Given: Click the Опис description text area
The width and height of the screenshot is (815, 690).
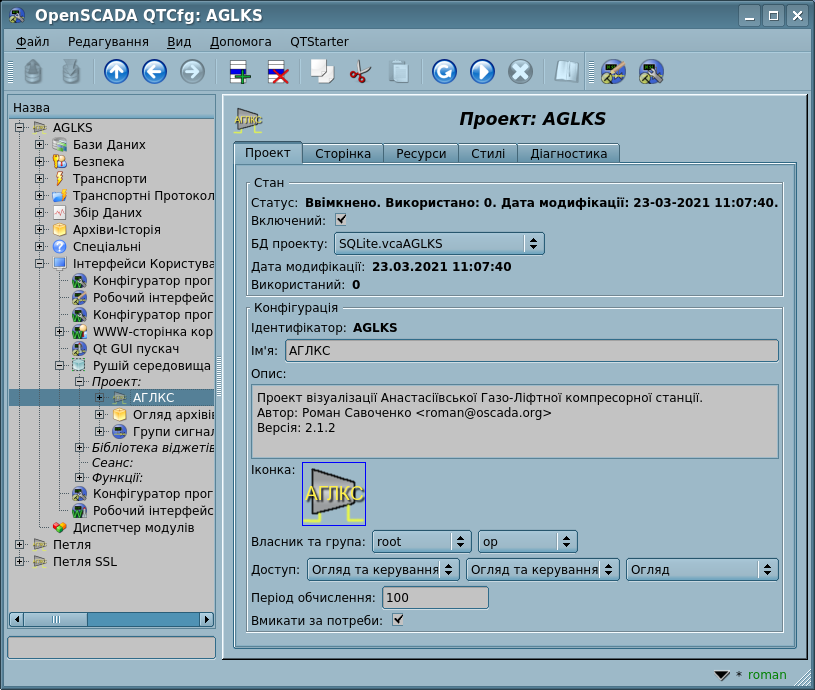Looking at the screenshot, I should (x=515, y=421).
